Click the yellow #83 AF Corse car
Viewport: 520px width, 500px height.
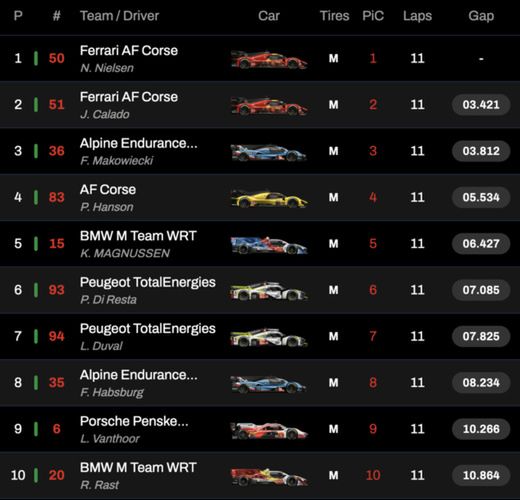pyautogui.click(x=269, y=198)
